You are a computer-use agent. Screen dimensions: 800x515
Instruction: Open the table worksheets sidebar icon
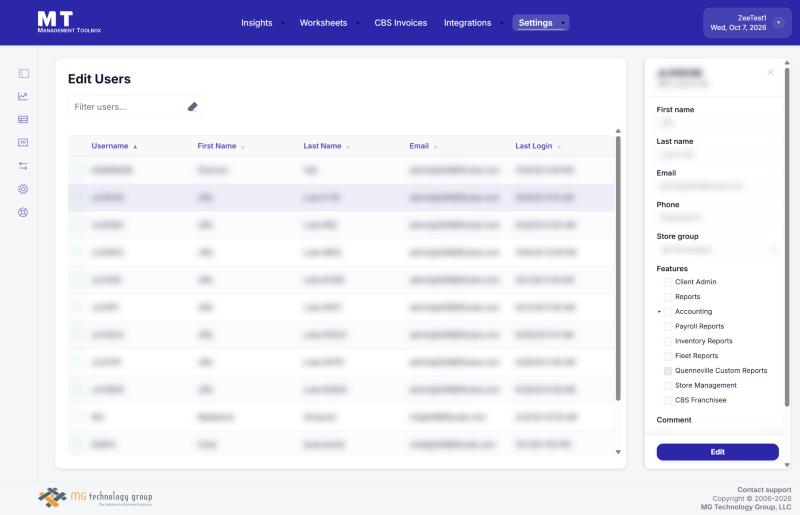pos(23,119)
